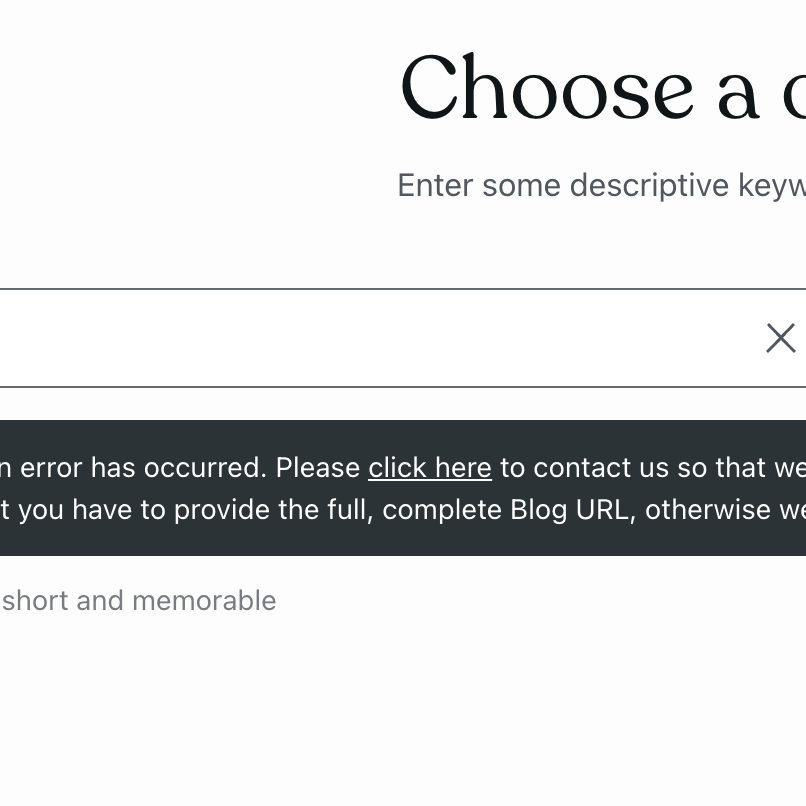Click the "Enter some descriptive" subtitle text
Screen dimensions: 806x806
600,185
